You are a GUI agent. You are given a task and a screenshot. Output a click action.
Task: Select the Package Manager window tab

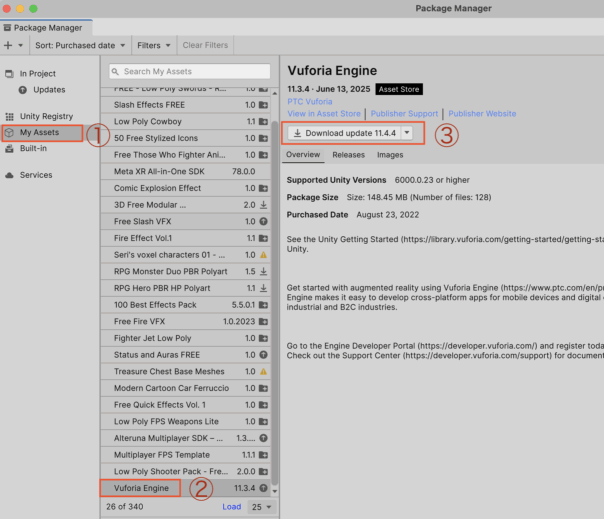(46, 28)
